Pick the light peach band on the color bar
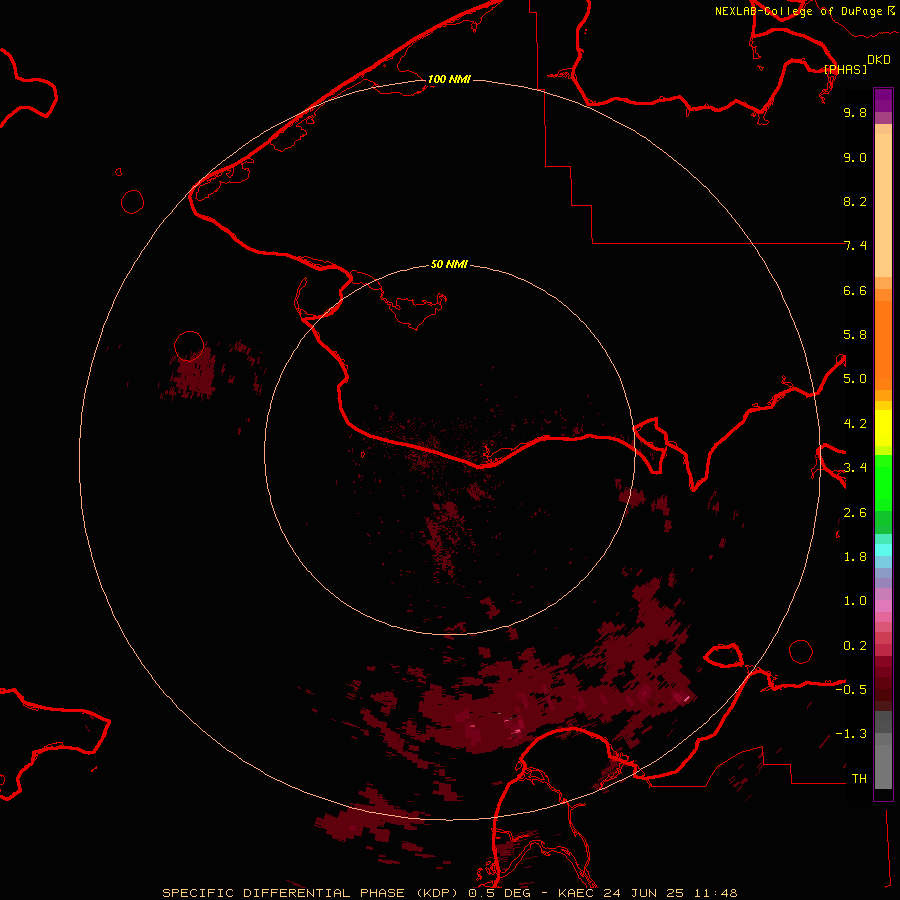Viewport: 900px width, 900px height. 883,205
